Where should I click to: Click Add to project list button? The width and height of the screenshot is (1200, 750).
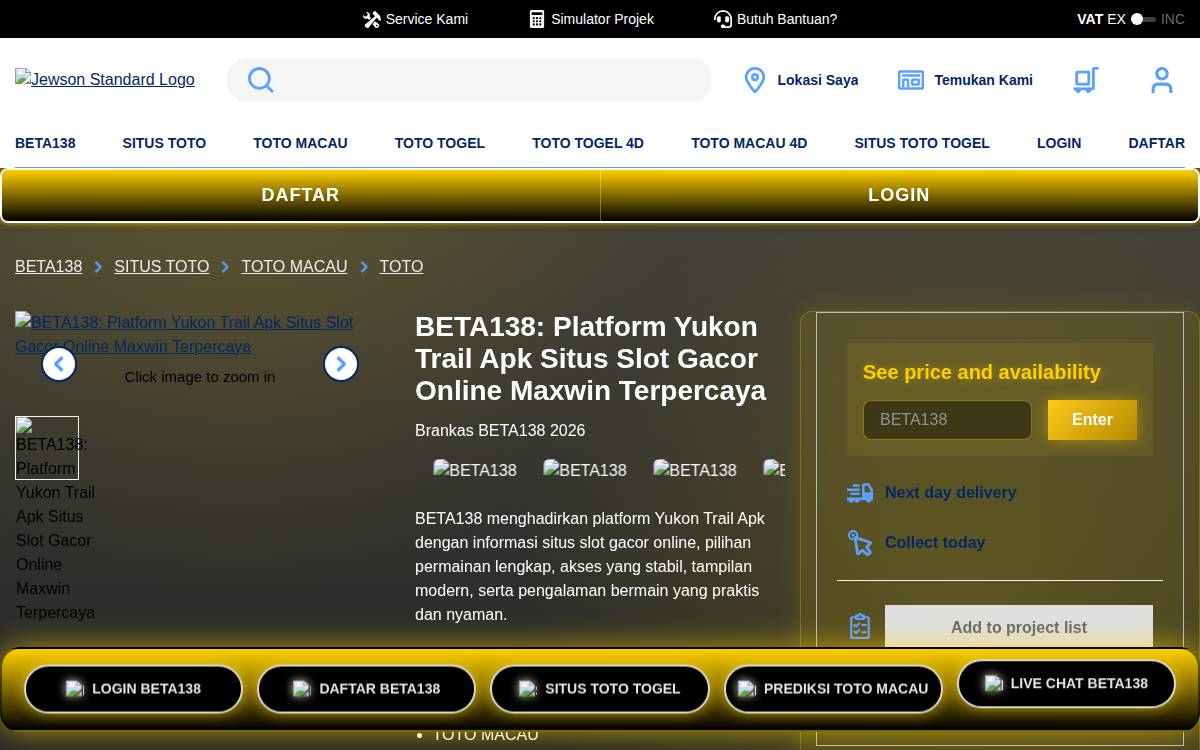click(1019, 627)
